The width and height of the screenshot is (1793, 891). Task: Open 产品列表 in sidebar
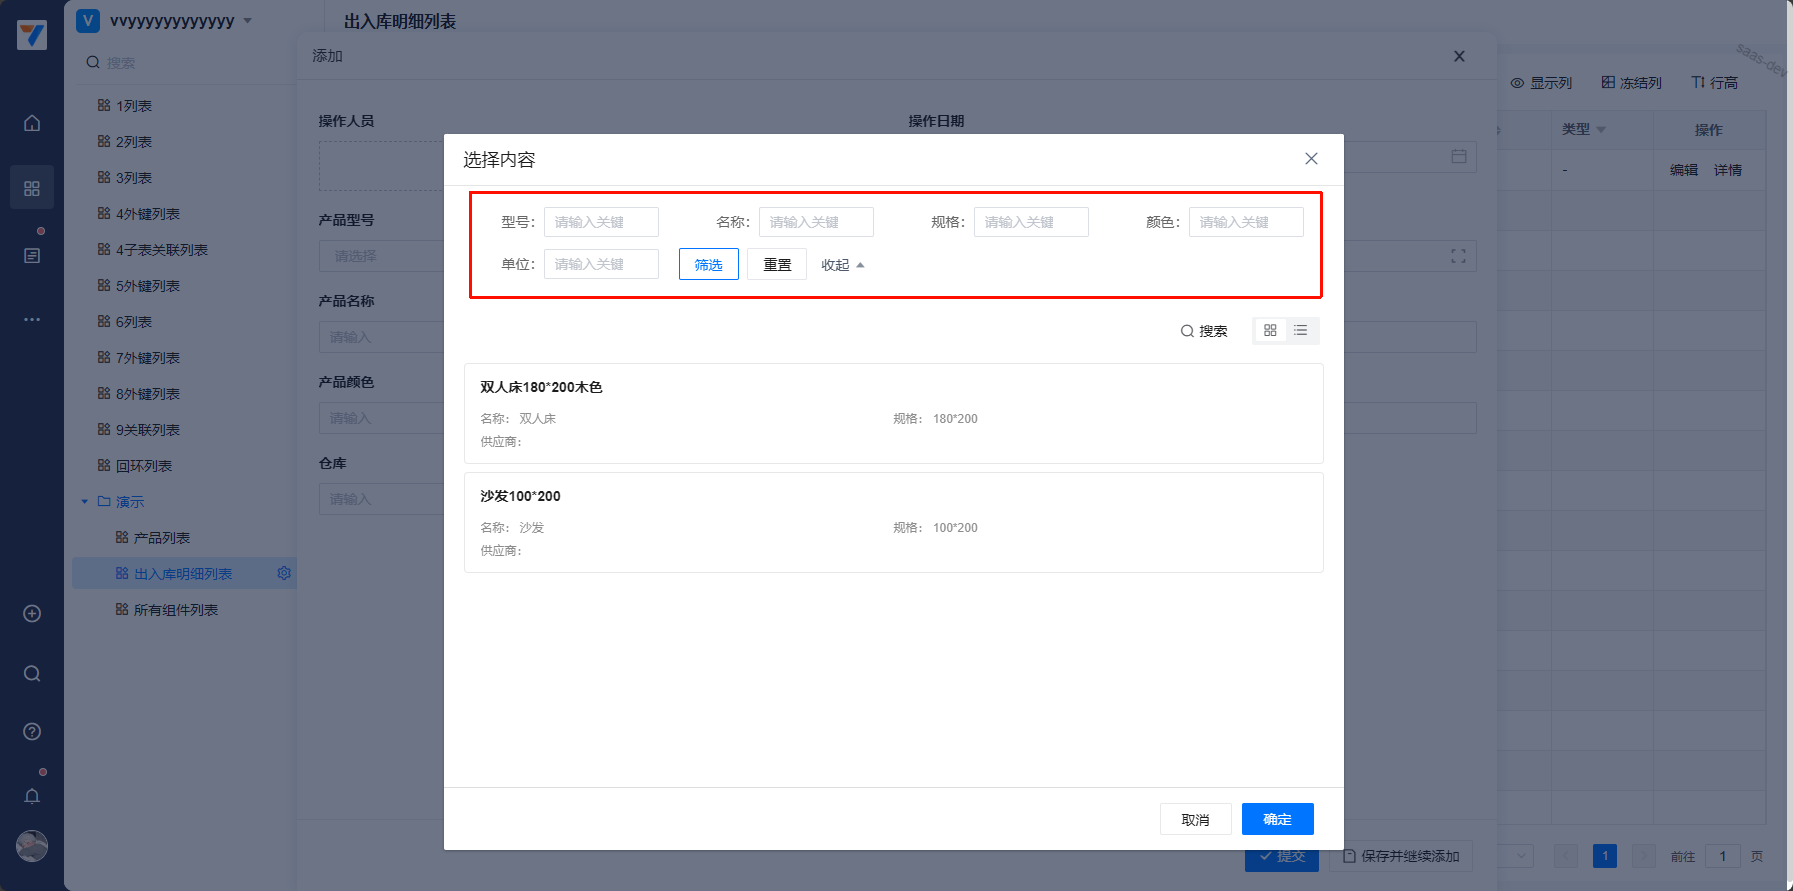point(161,538)
